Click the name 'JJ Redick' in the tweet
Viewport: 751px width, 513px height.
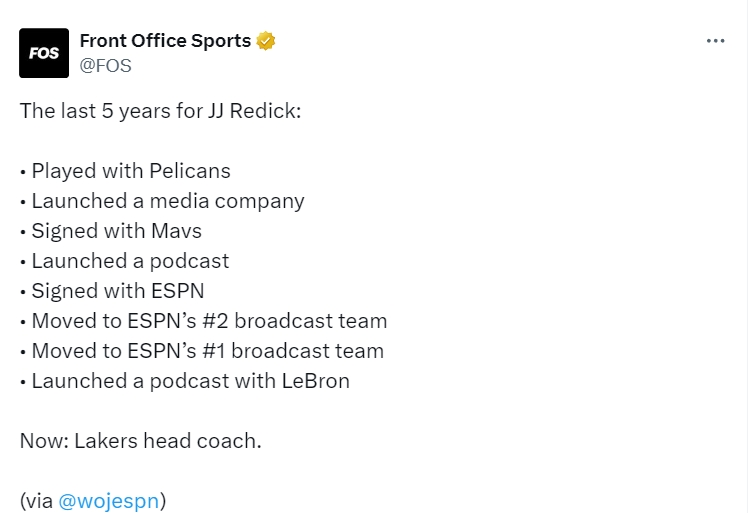click(257, 110)
